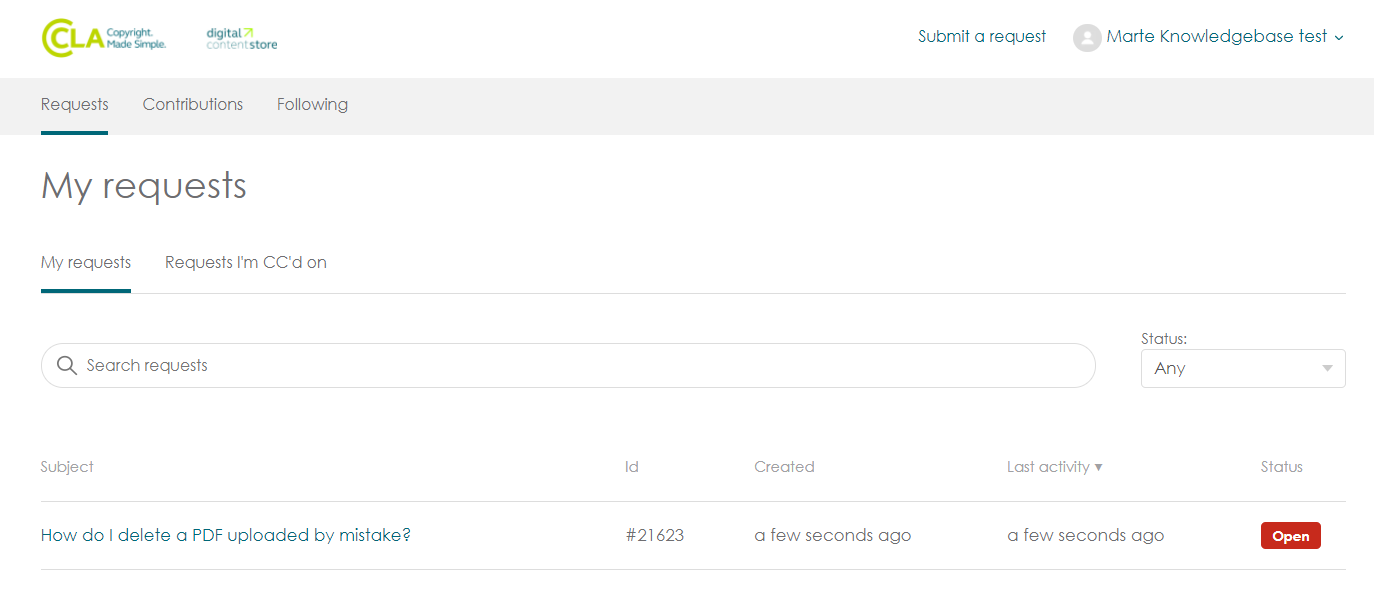This screenshot has height=610, width=1374.
Task: Click the user avatar icon
Action: (1086, 38)
